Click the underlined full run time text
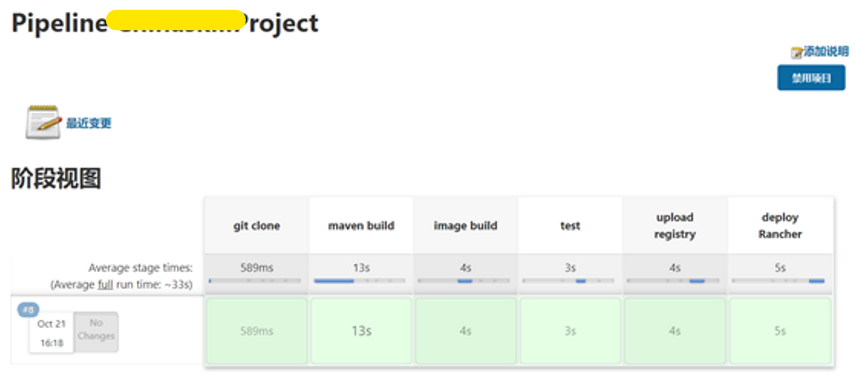 click(106, 284)
